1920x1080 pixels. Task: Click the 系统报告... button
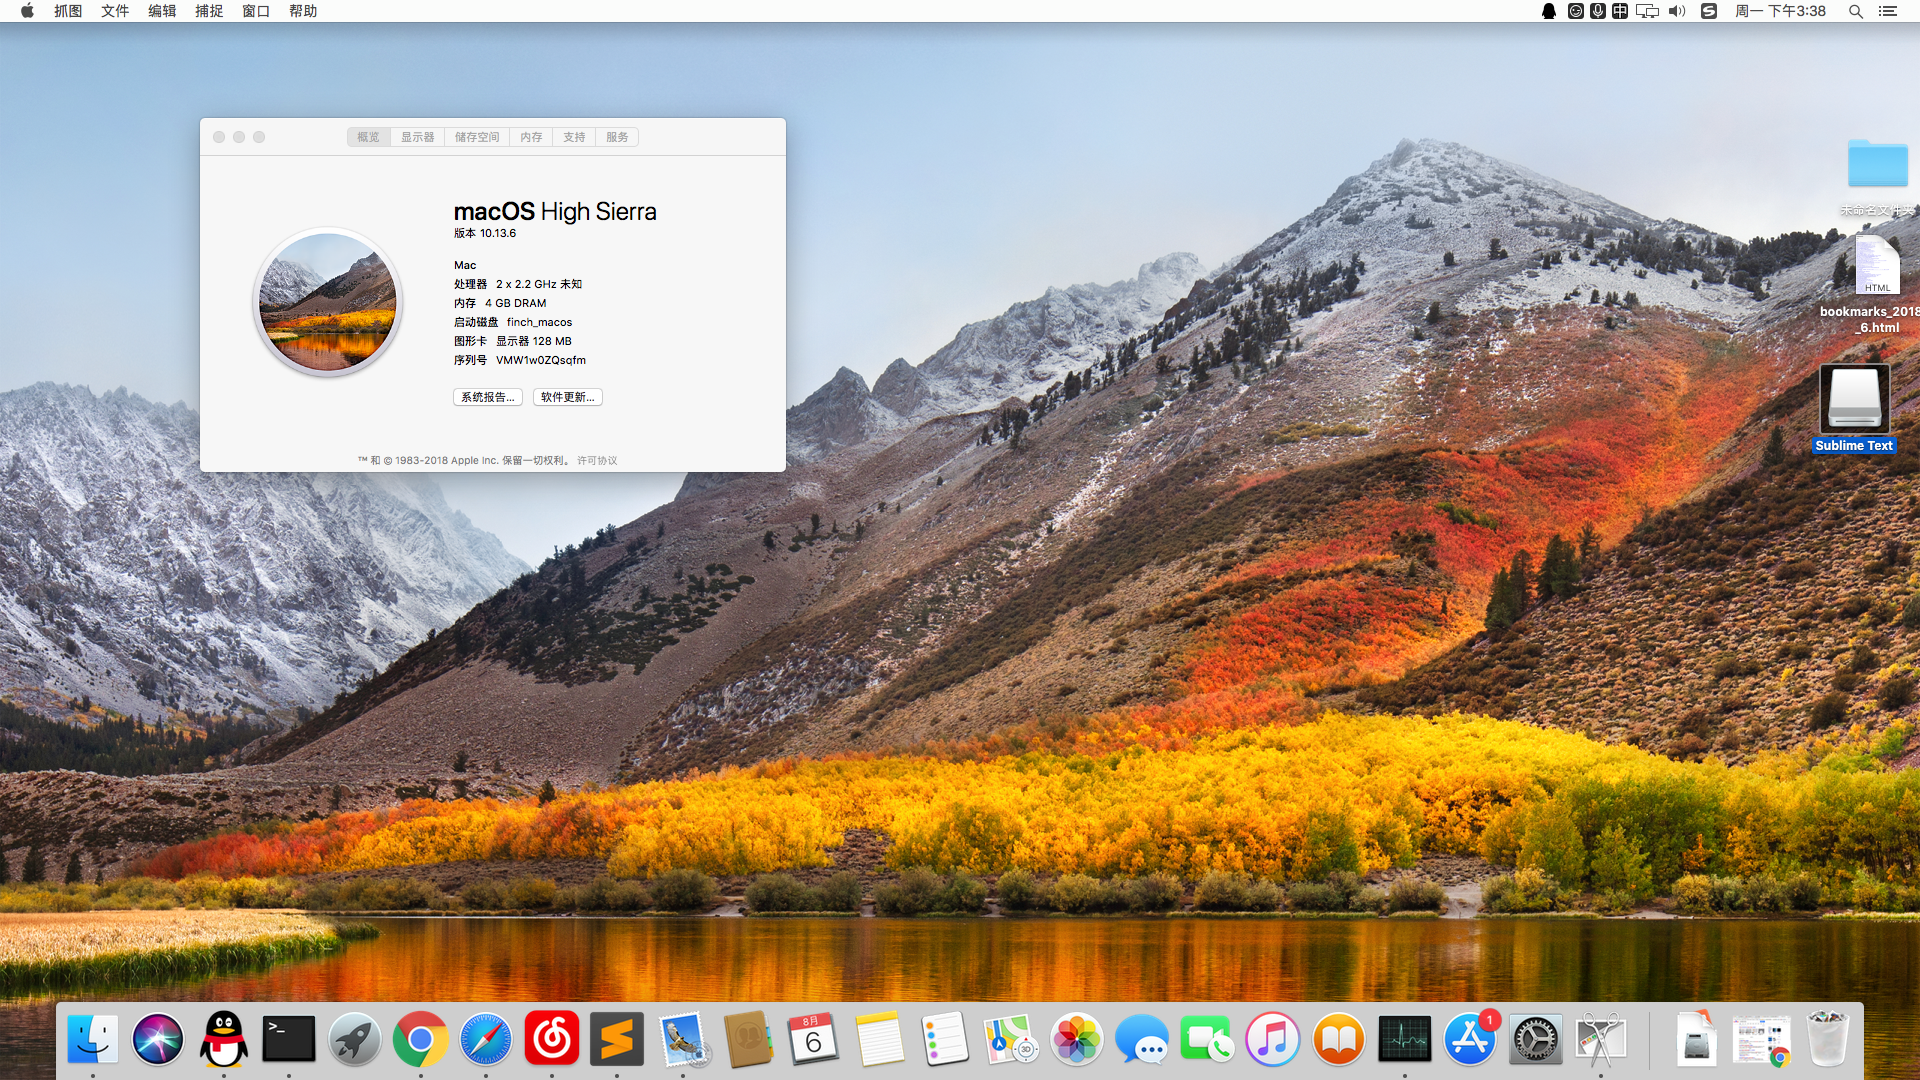pyautogui.click(x=488, y=397)
